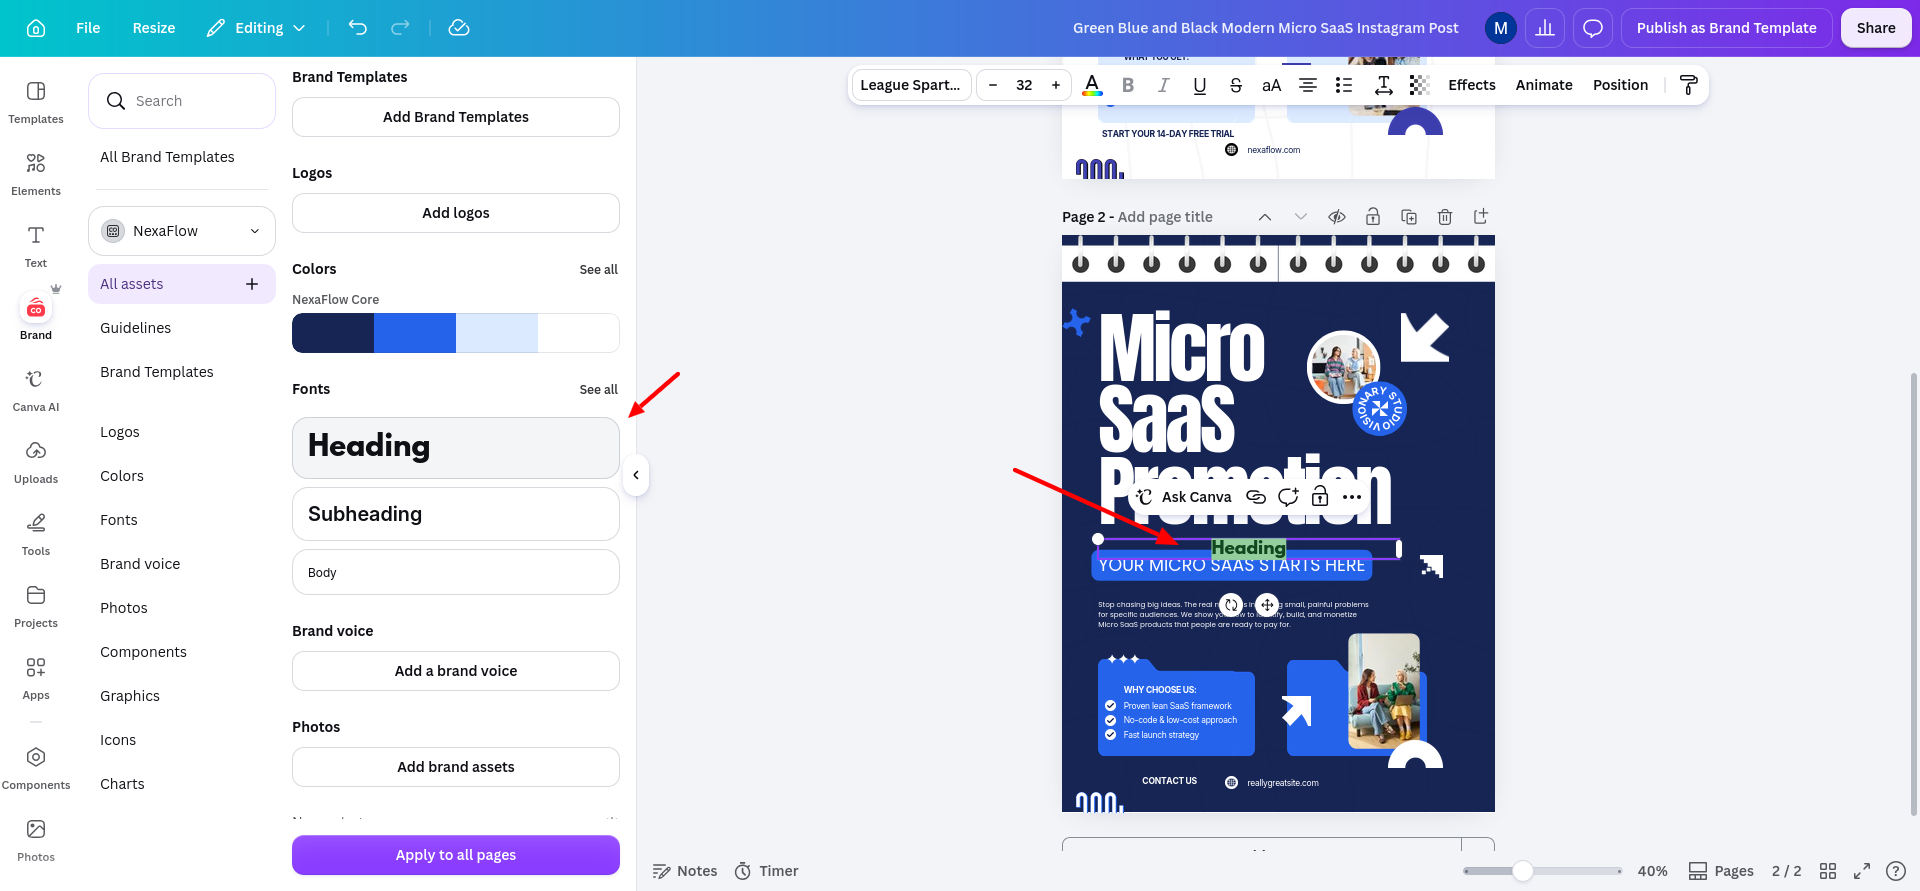The height and width of the screenshot is (891, 1920).
Task: Toggle uppercase text case
Action: 1272,85
